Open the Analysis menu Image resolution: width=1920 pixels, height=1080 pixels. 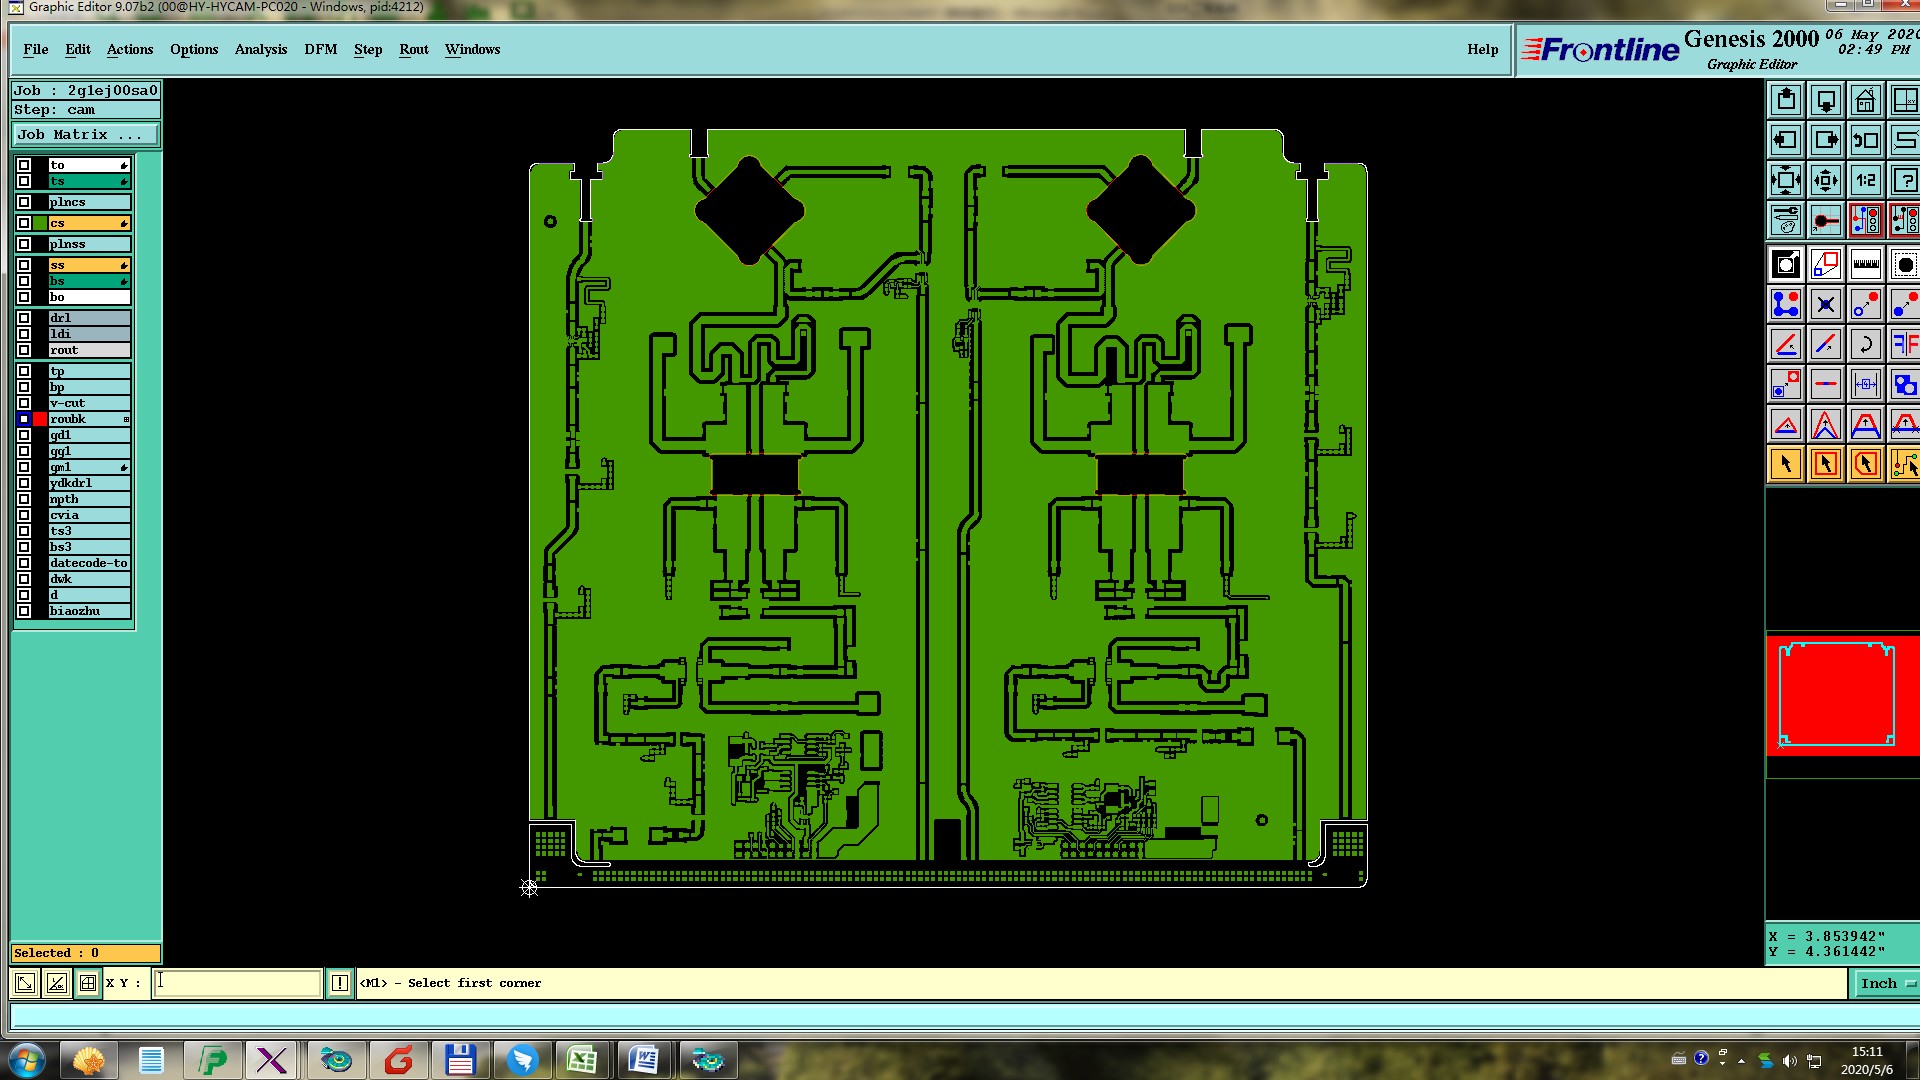coord(260,49)
